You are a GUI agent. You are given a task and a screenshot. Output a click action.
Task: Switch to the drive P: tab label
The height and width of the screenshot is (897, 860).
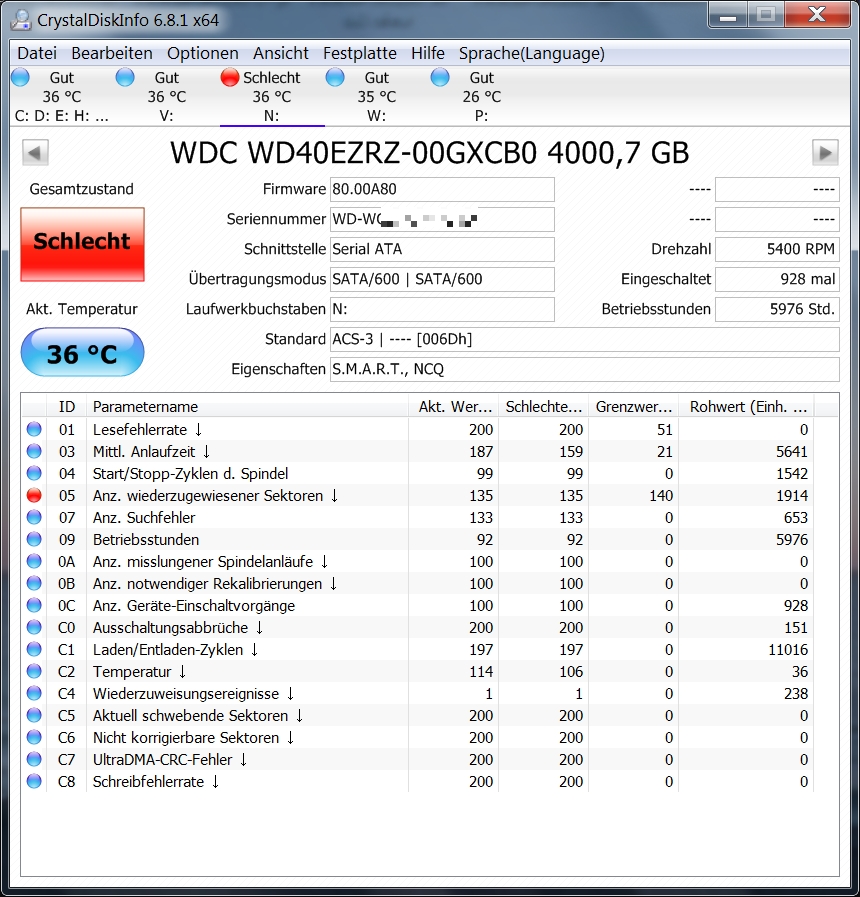click(x=482, y=116)
